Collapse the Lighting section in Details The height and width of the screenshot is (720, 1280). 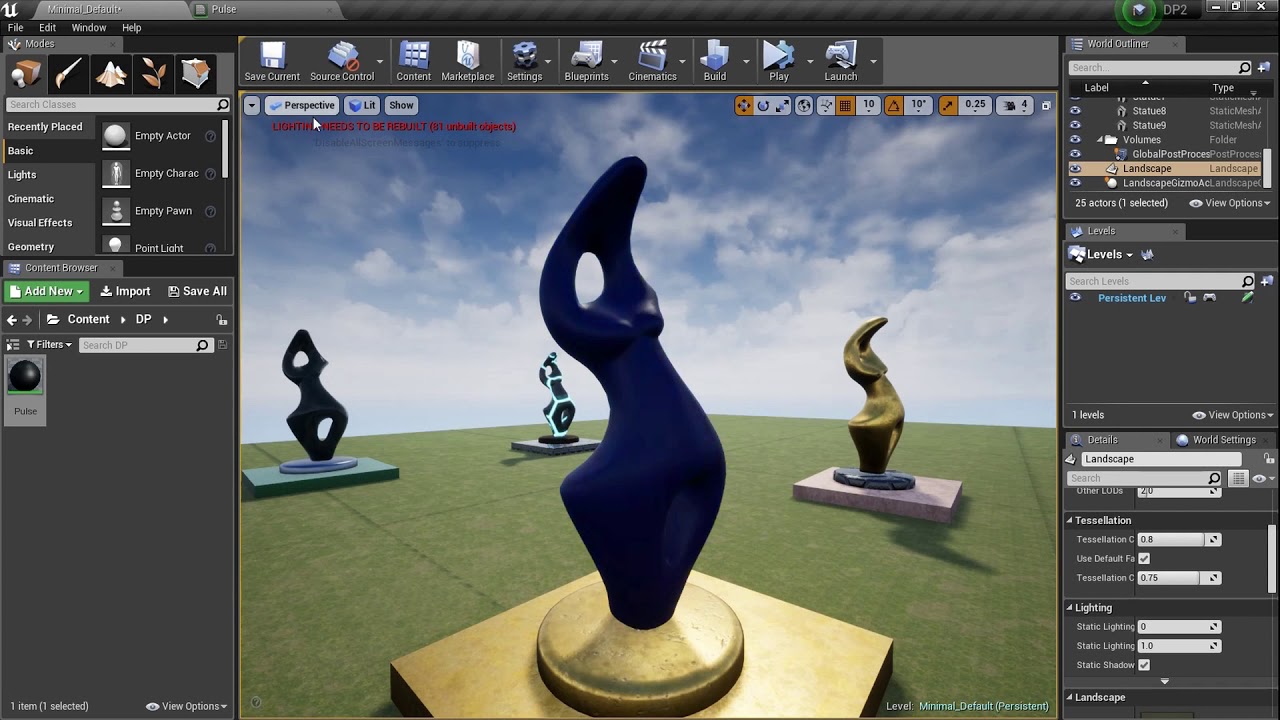coord(1069,608)
